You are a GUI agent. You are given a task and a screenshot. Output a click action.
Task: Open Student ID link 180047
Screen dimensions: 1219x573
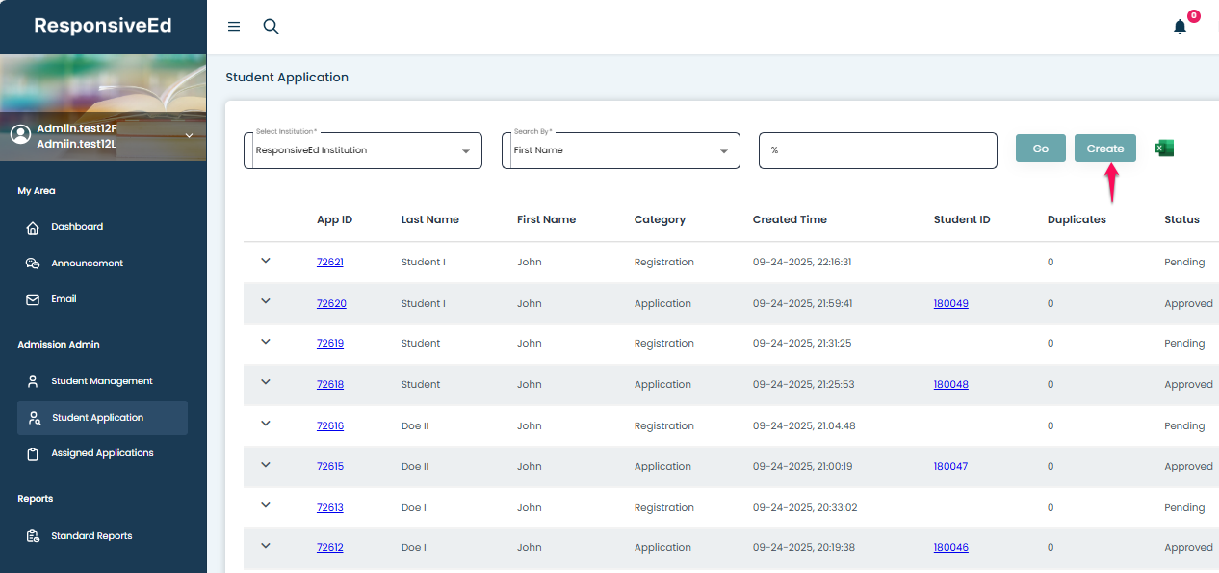[x=950, y=466]
